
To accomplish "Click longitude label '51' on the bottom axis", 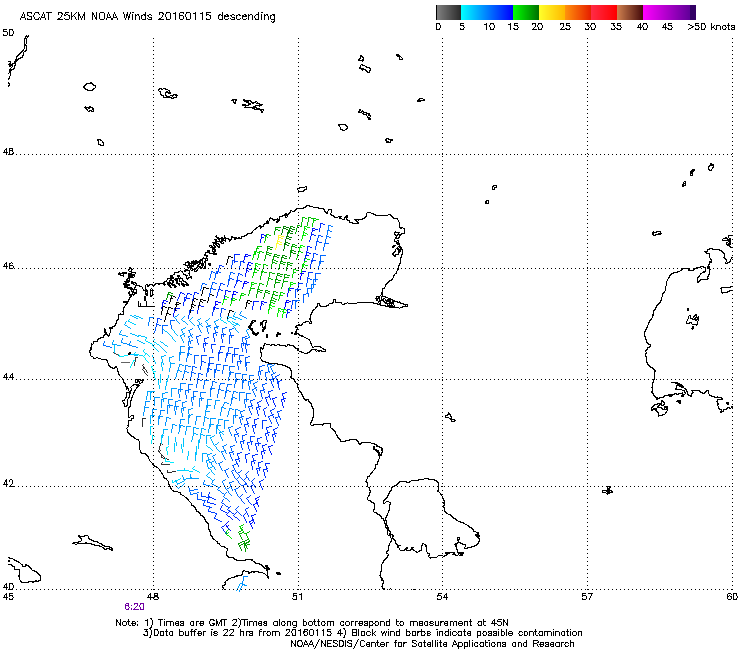I will click(x=297, y=597).
